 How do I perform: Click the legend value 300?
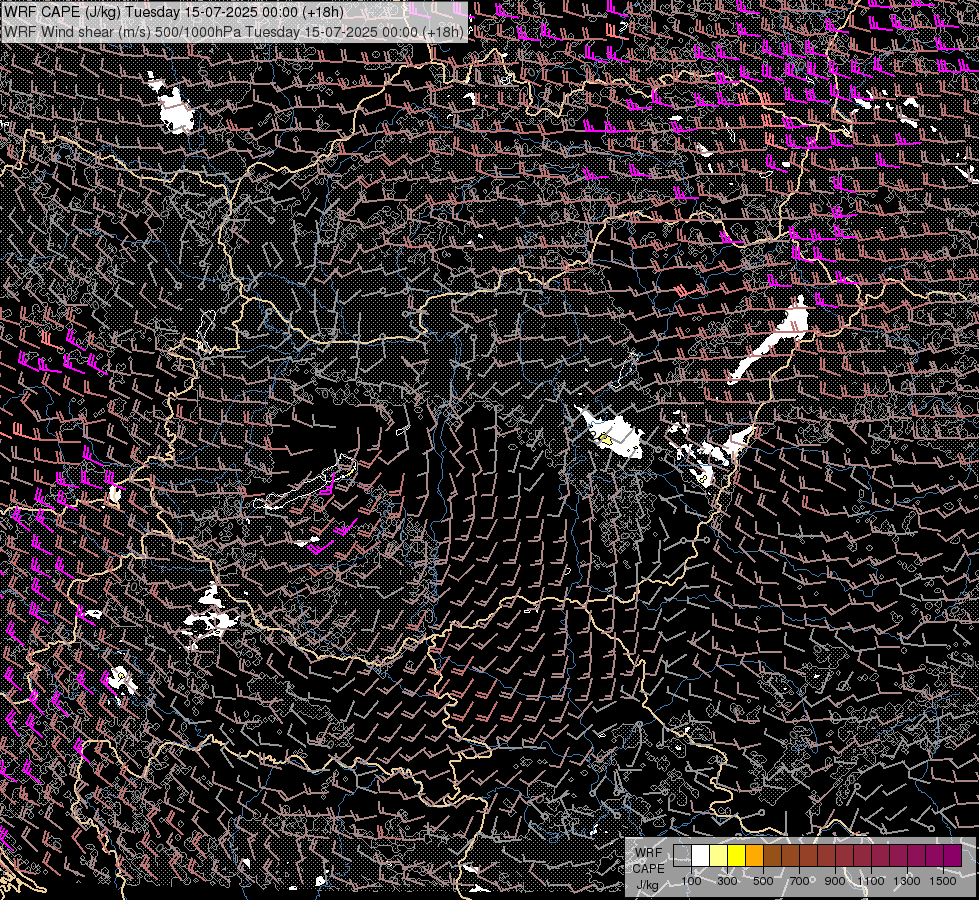727,881
